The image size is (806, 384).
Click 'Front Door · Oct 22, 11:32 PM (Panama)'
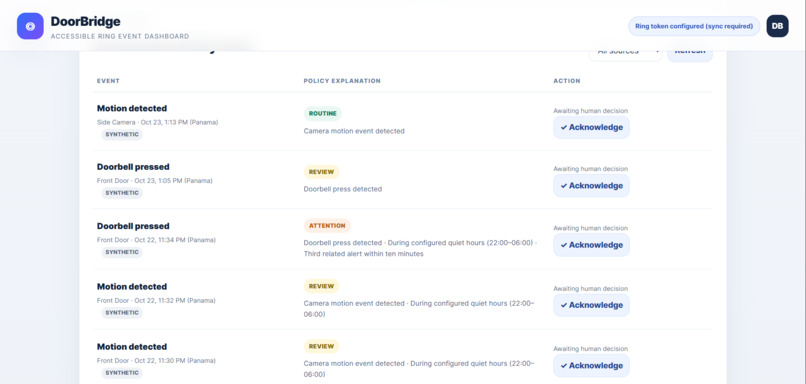(x=156, y=301)
